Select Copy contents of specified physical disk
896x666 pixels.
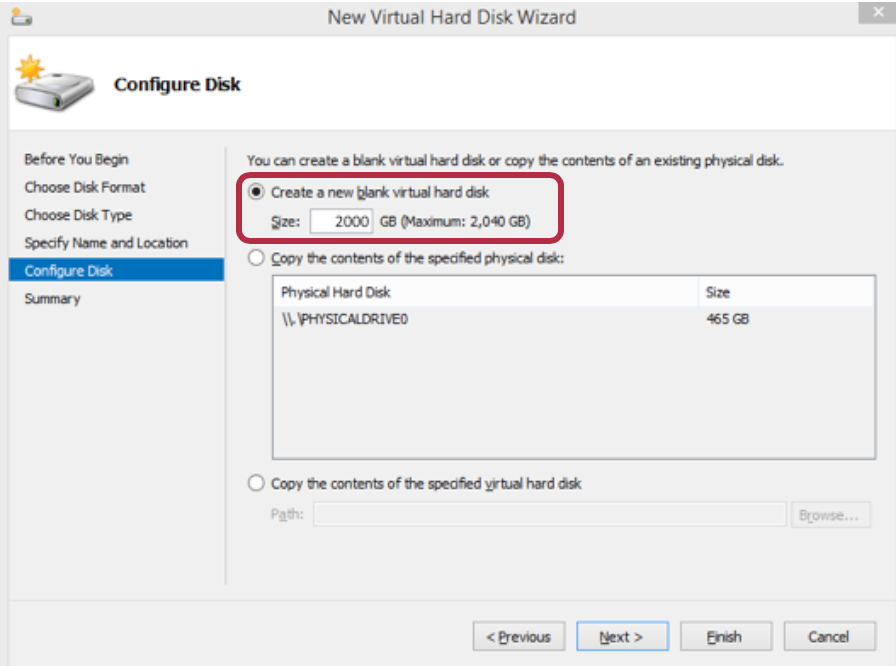(256, 258)
